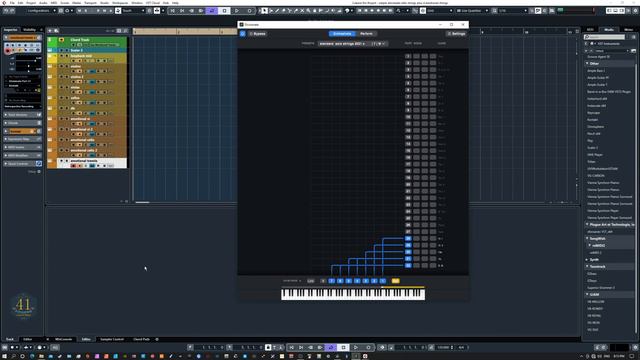This screenshot has width=640, height=360.
Task: Click the Find Tracks search icon
Action: click(56, 31)
